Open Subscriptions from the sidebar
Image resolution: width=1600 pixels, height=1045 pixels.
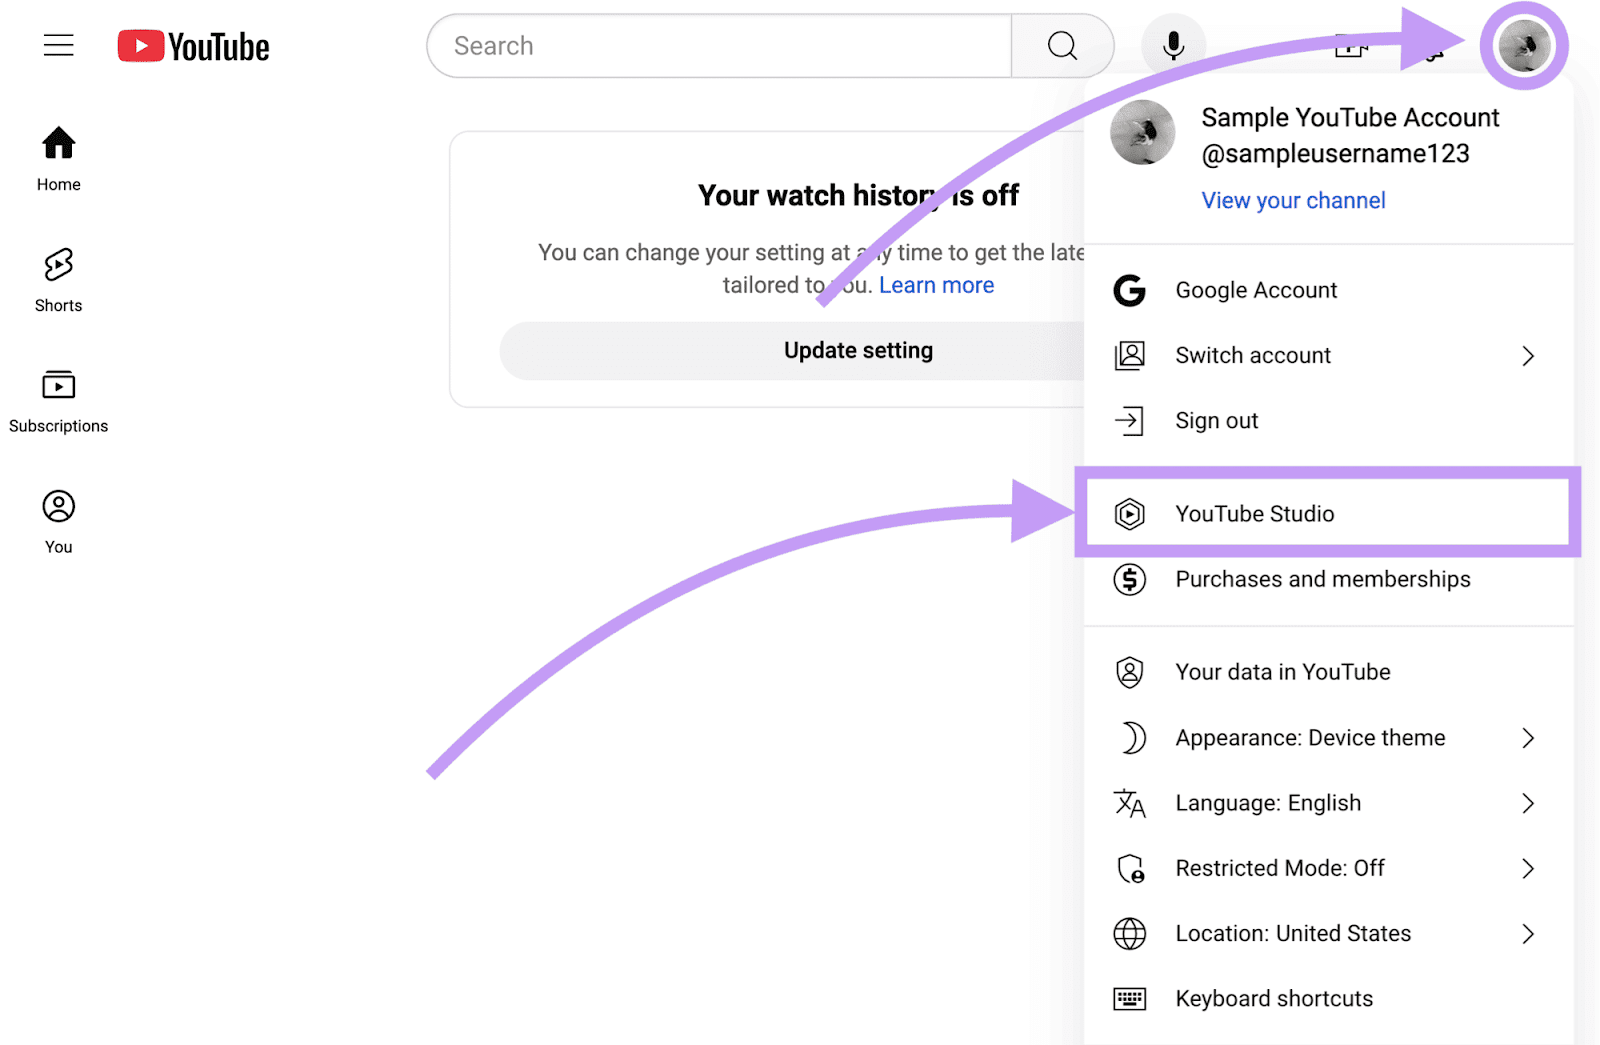click(x=58, y=398)
